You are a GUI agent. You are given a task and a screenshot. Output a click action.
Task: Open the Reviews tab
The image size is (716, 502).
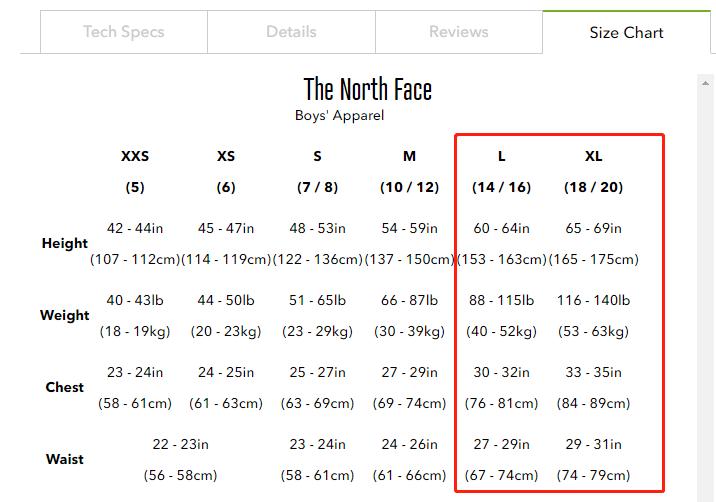coord(459,32)
